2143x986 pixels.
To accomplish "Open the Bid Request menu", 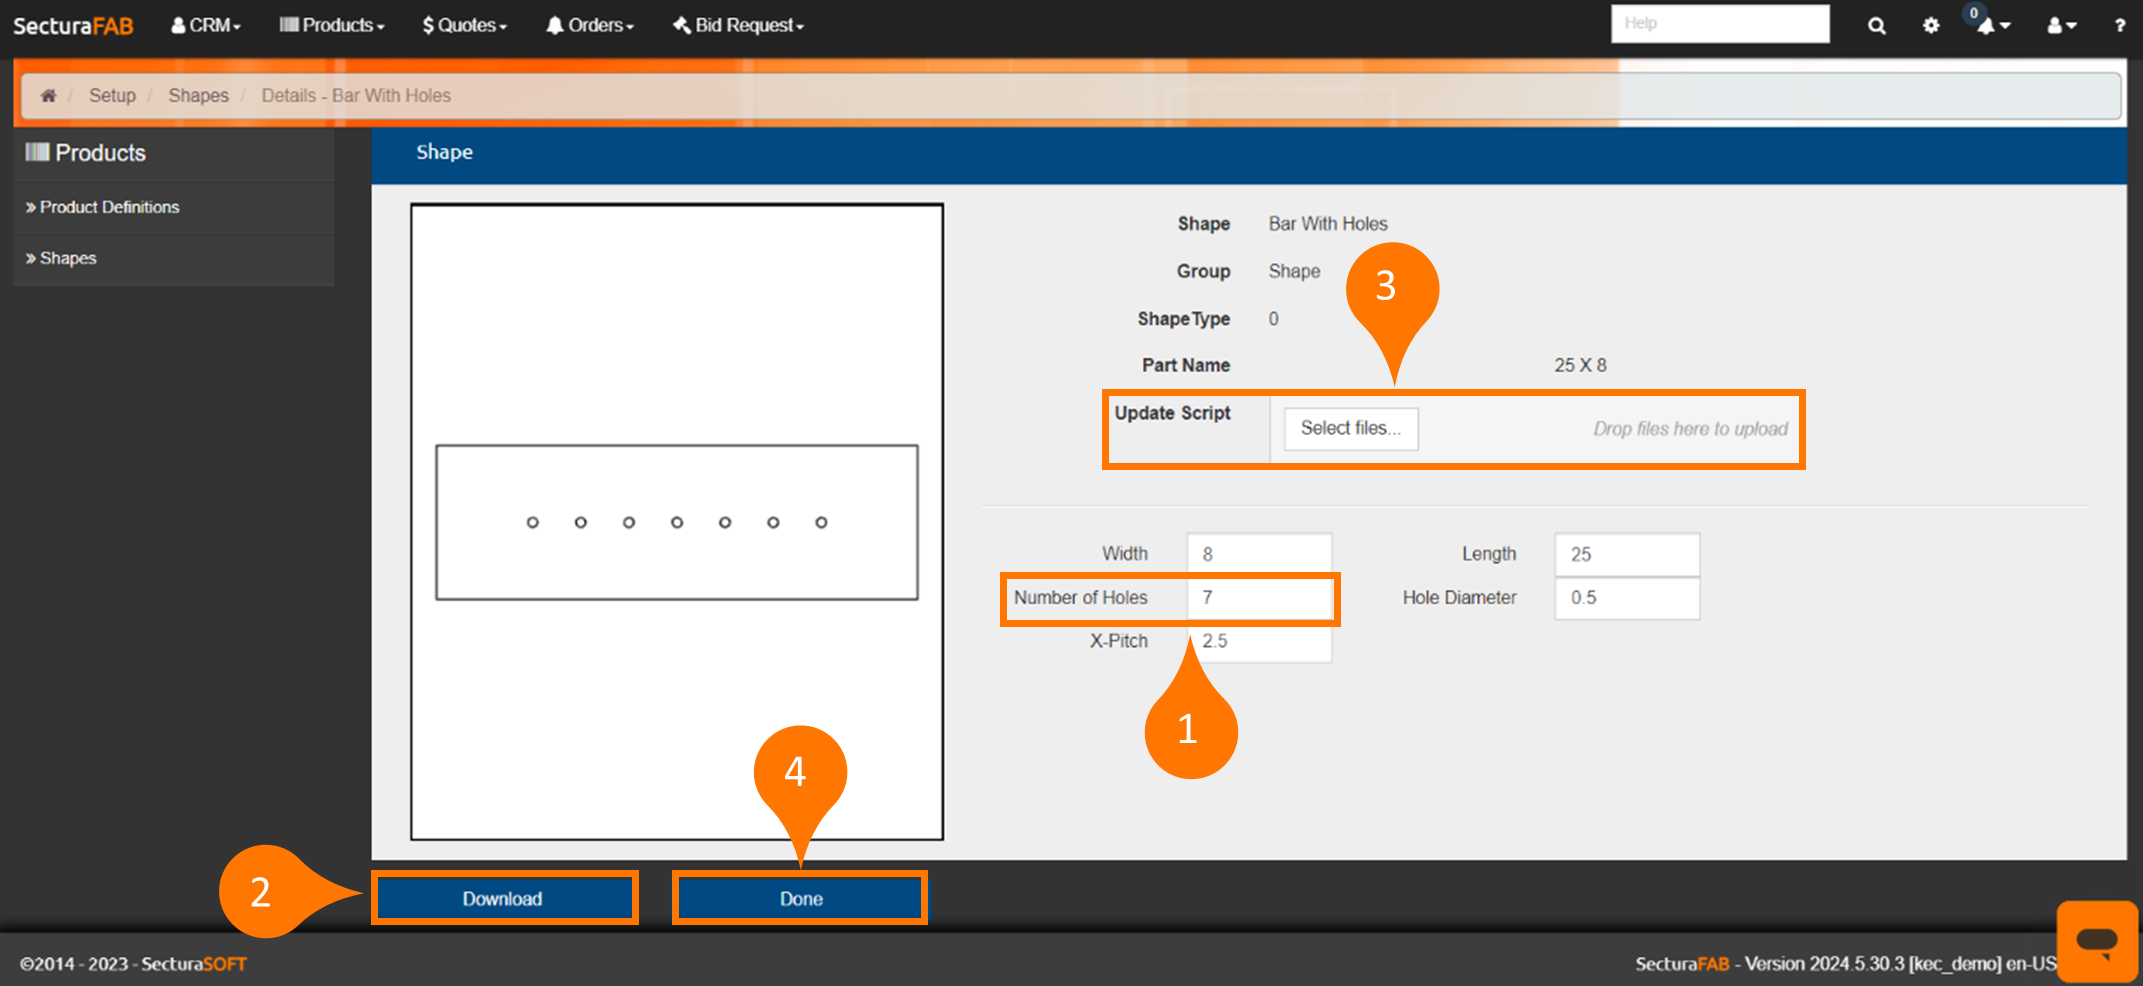I will click(x=739, y=25).
